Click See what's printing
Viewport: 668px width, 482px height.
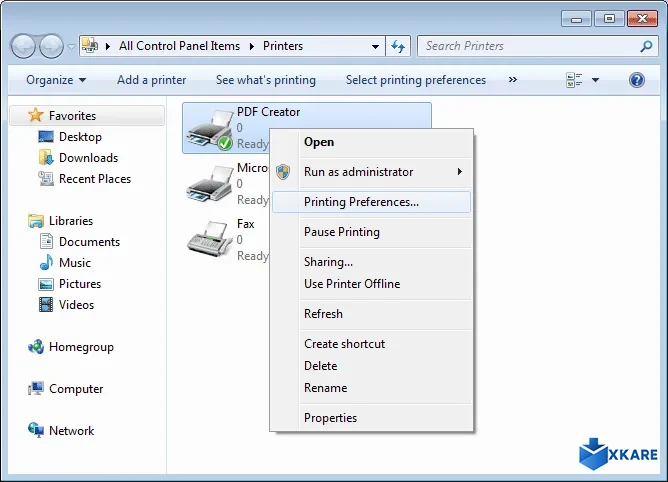pos(266,80)
